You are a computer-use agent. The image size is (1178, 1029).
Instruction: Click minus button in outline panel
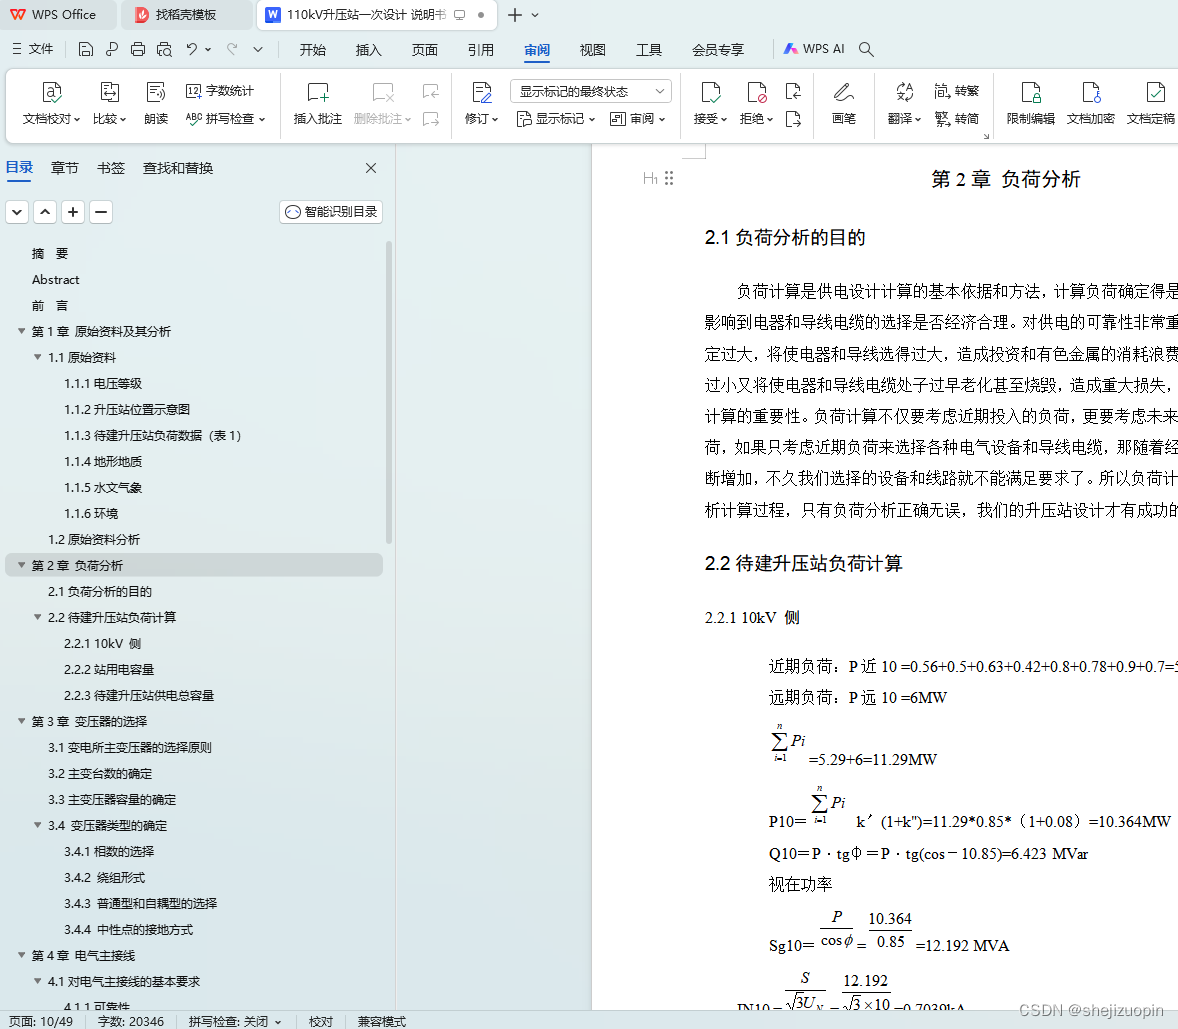click(x=101, y=212)
